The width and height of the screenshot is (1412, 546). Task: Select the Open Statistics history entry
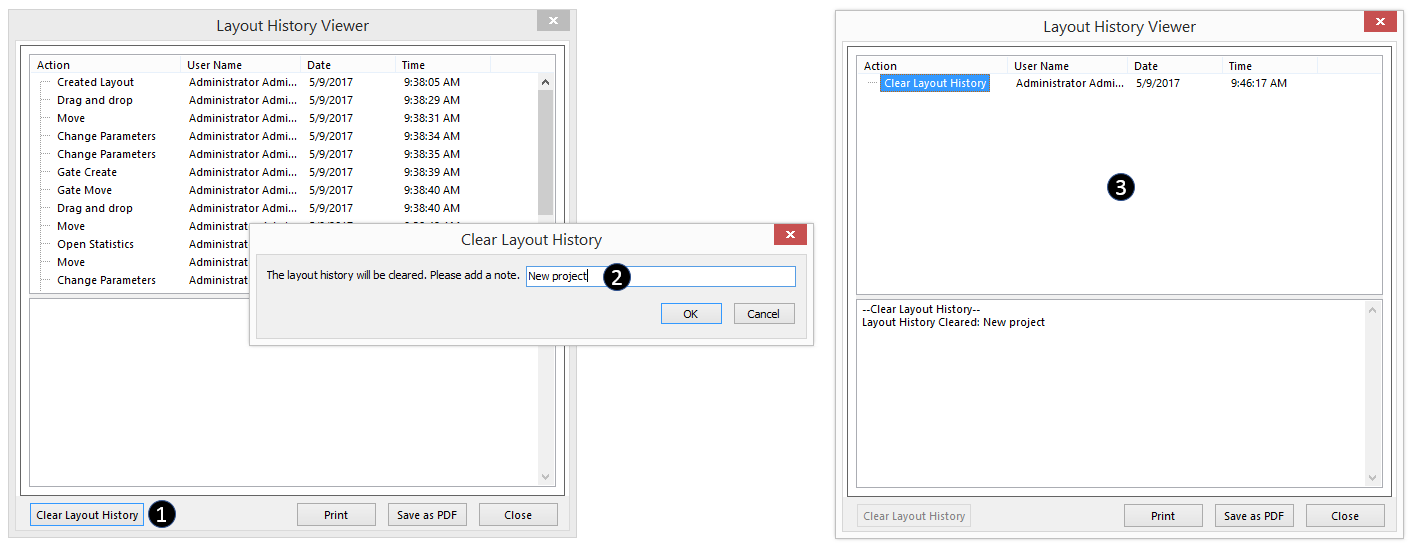[x=95, y=244]
